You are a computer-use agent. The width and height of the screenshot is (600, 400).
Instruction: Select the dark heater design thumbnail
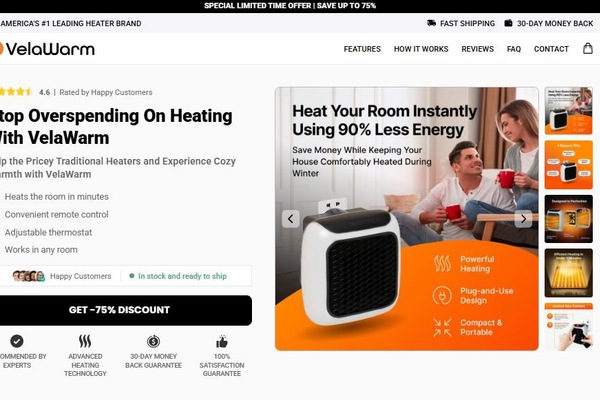tap(569, 219)
